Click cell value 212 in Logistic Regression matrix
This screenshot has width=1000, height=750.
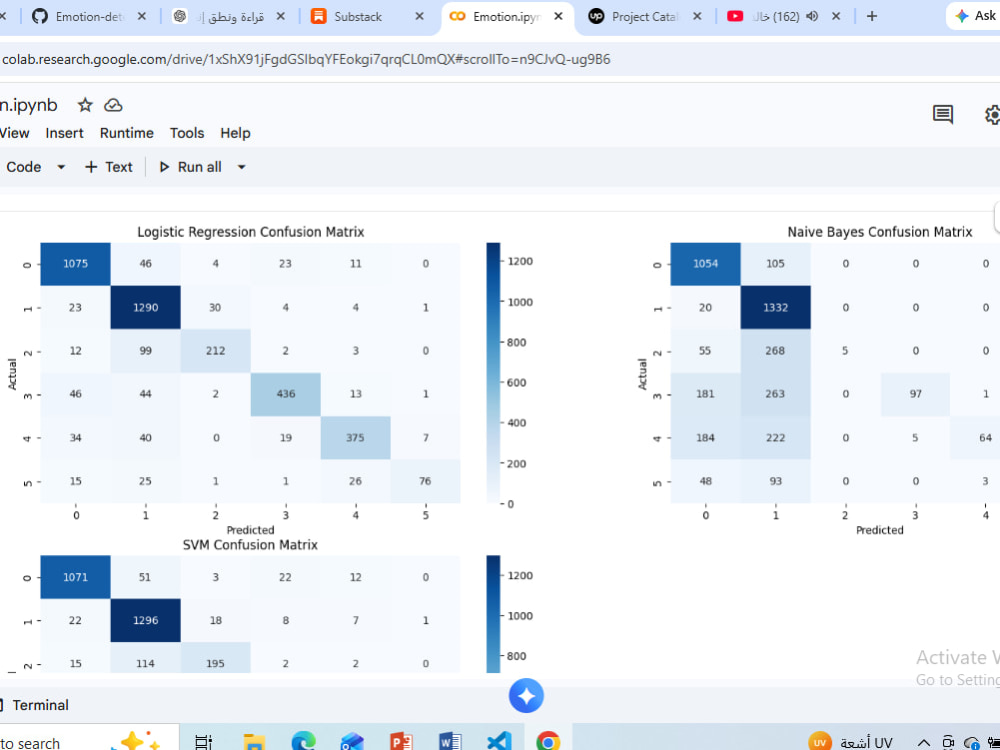[216, 351]
